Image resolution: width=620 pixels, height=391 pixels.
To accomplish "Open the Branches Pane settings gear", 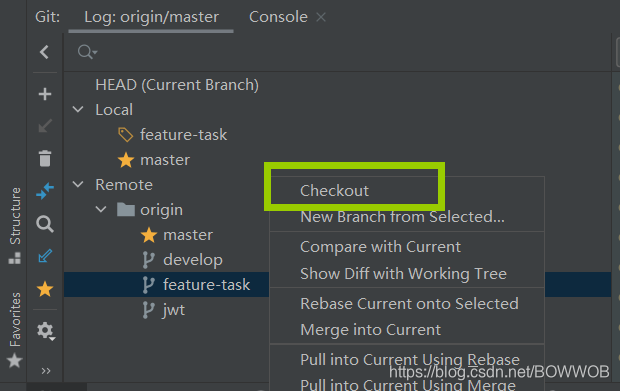I will coord(45,331).
